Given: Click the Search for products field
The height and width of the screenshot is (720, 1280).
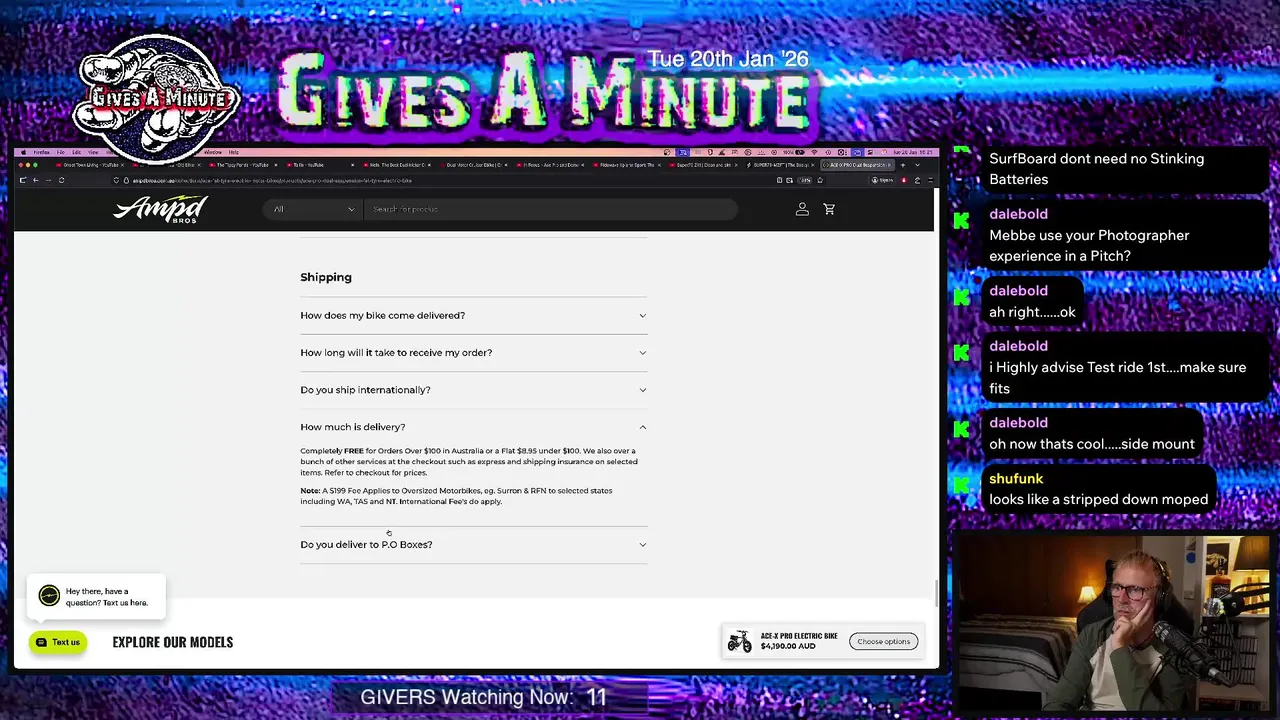Looking at the screenshot, I should [x=550, y=209].
